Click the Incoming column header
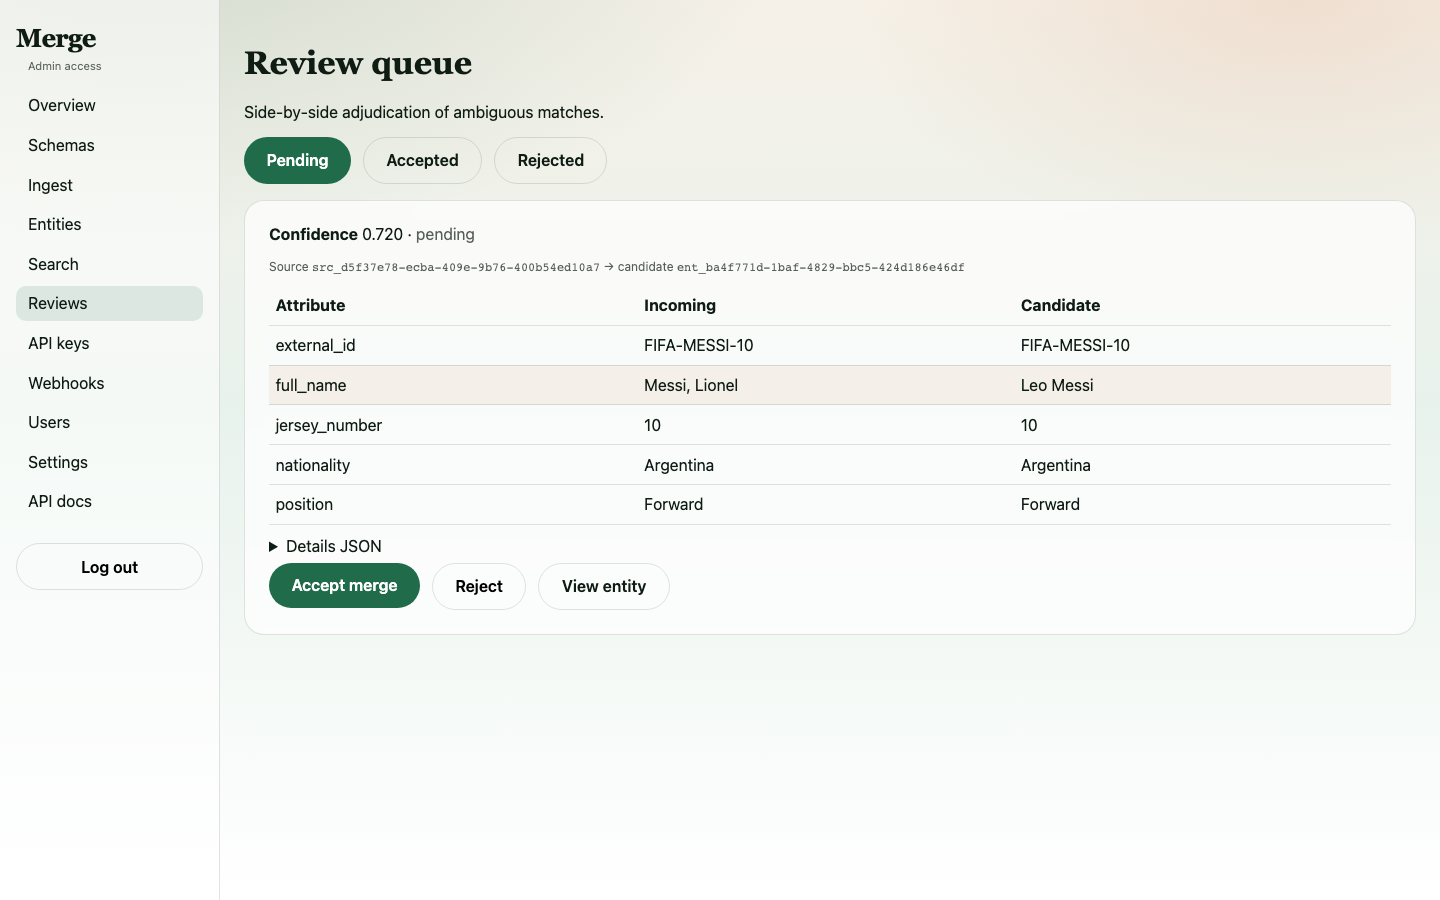Viewport: 1440px width, 900px height. [x=680, y=305]
